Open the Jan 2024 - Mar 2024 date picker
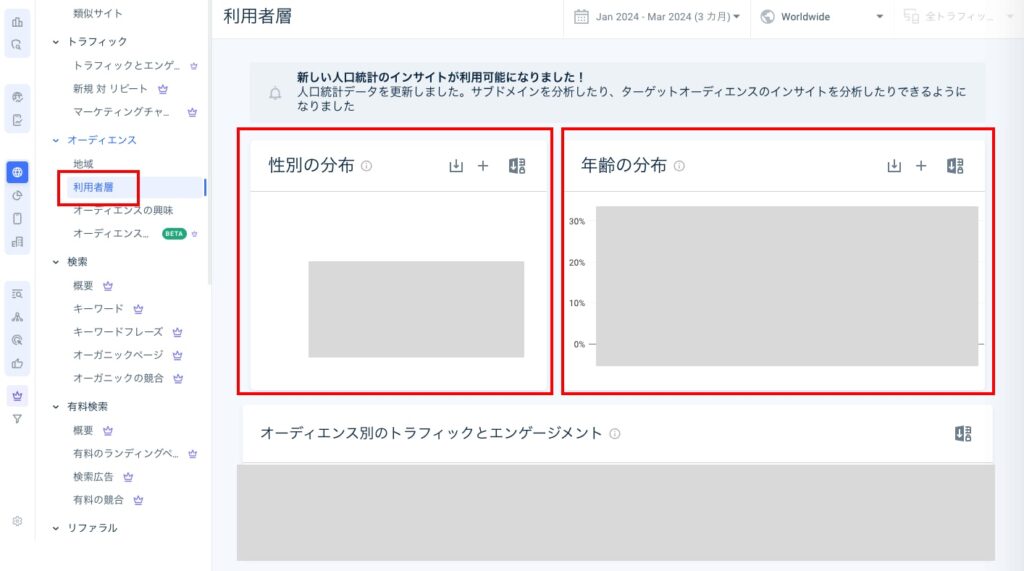The width and height of the screenshot is (1024, 571). (657, 17)
